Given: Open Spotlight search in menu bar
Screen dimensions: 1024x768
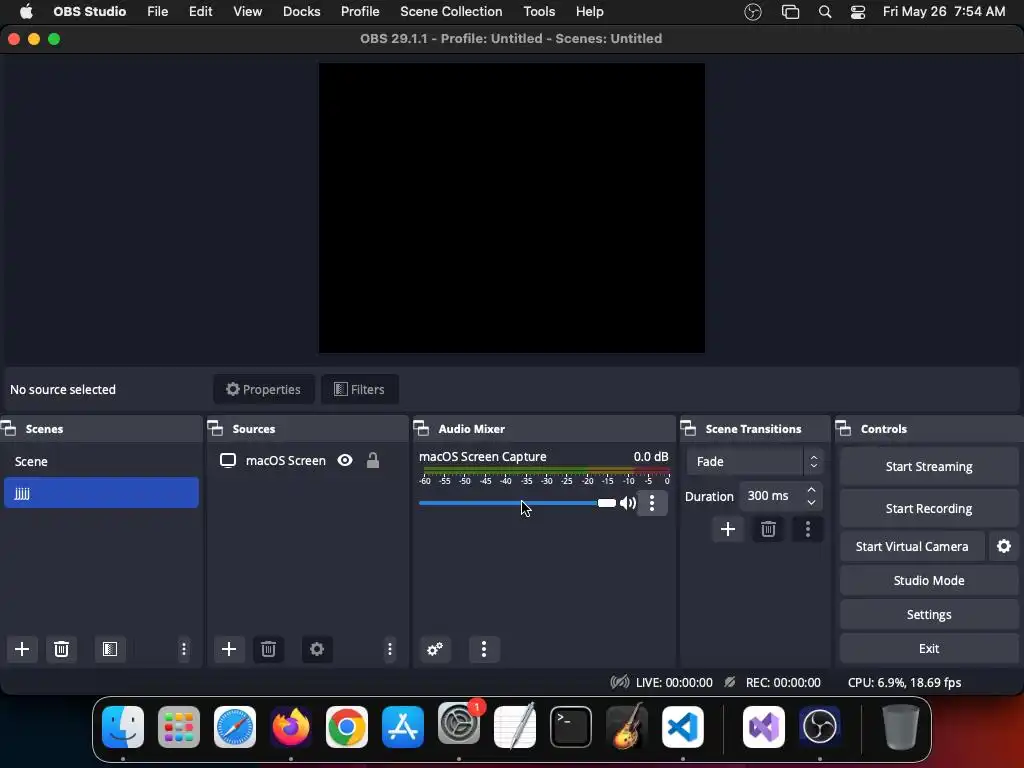Looking at the screenshot, I should (825, 12).
